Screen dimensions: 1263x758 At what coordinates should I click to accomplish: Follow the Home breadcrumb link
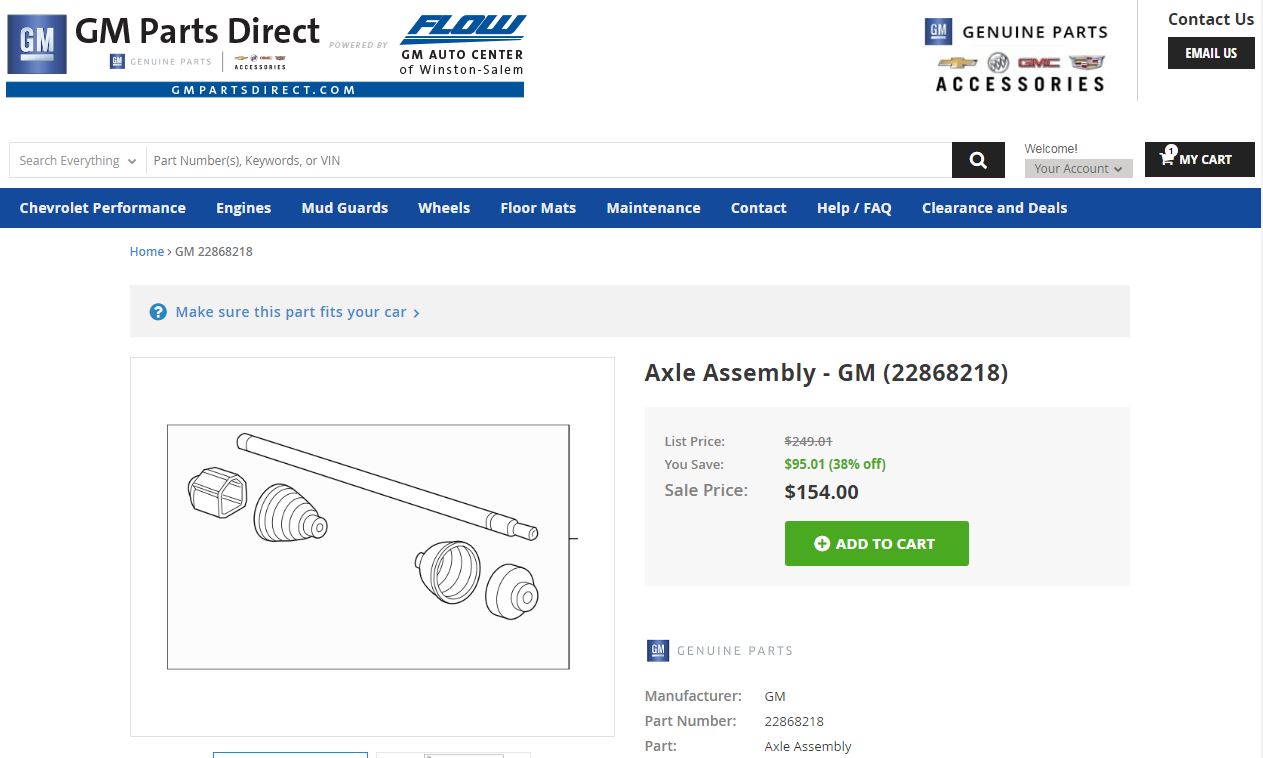(x=146, y=252)
